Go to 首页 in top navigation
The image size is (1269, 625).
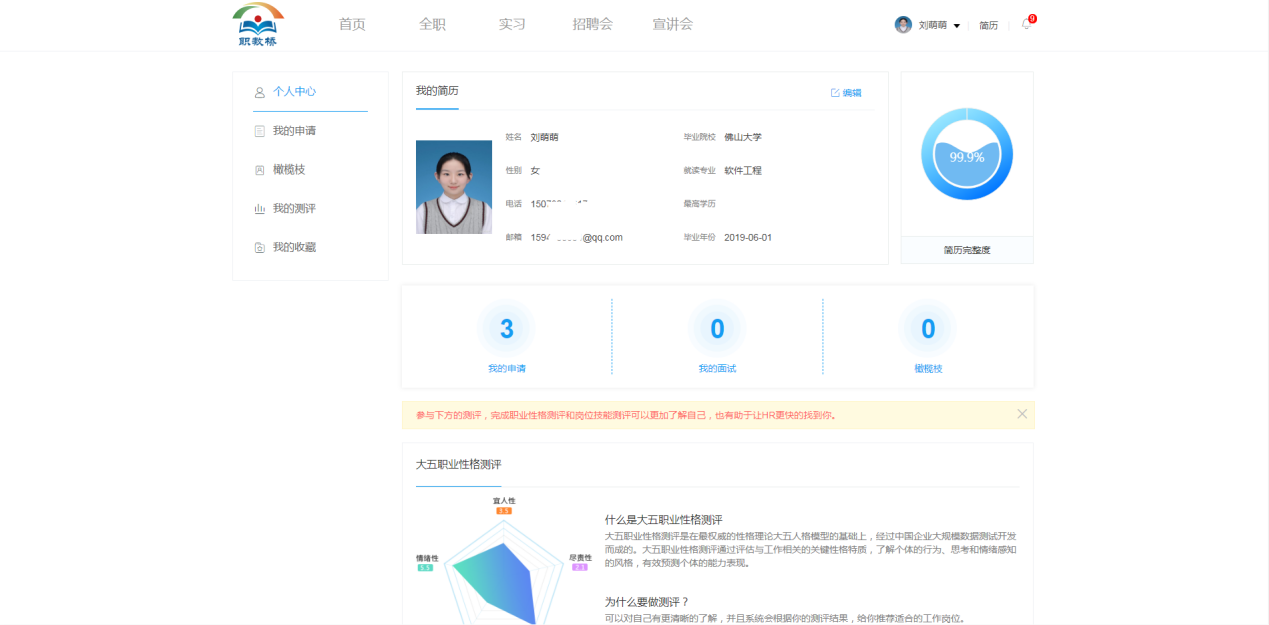352,24
